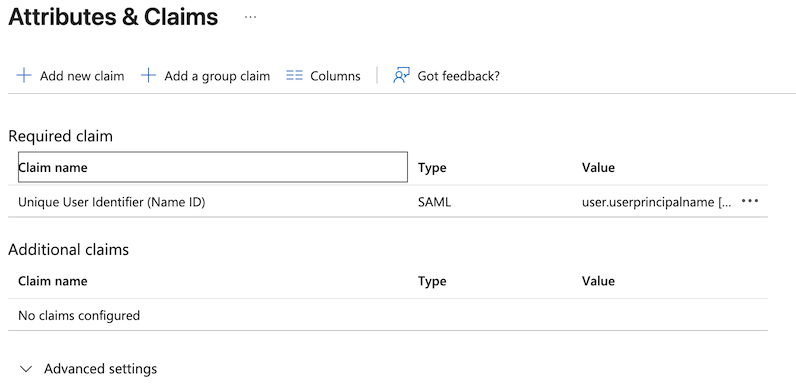796x389 pixels.
Task: Expand the Advanced settings chevron
Action: coord(26,369)
